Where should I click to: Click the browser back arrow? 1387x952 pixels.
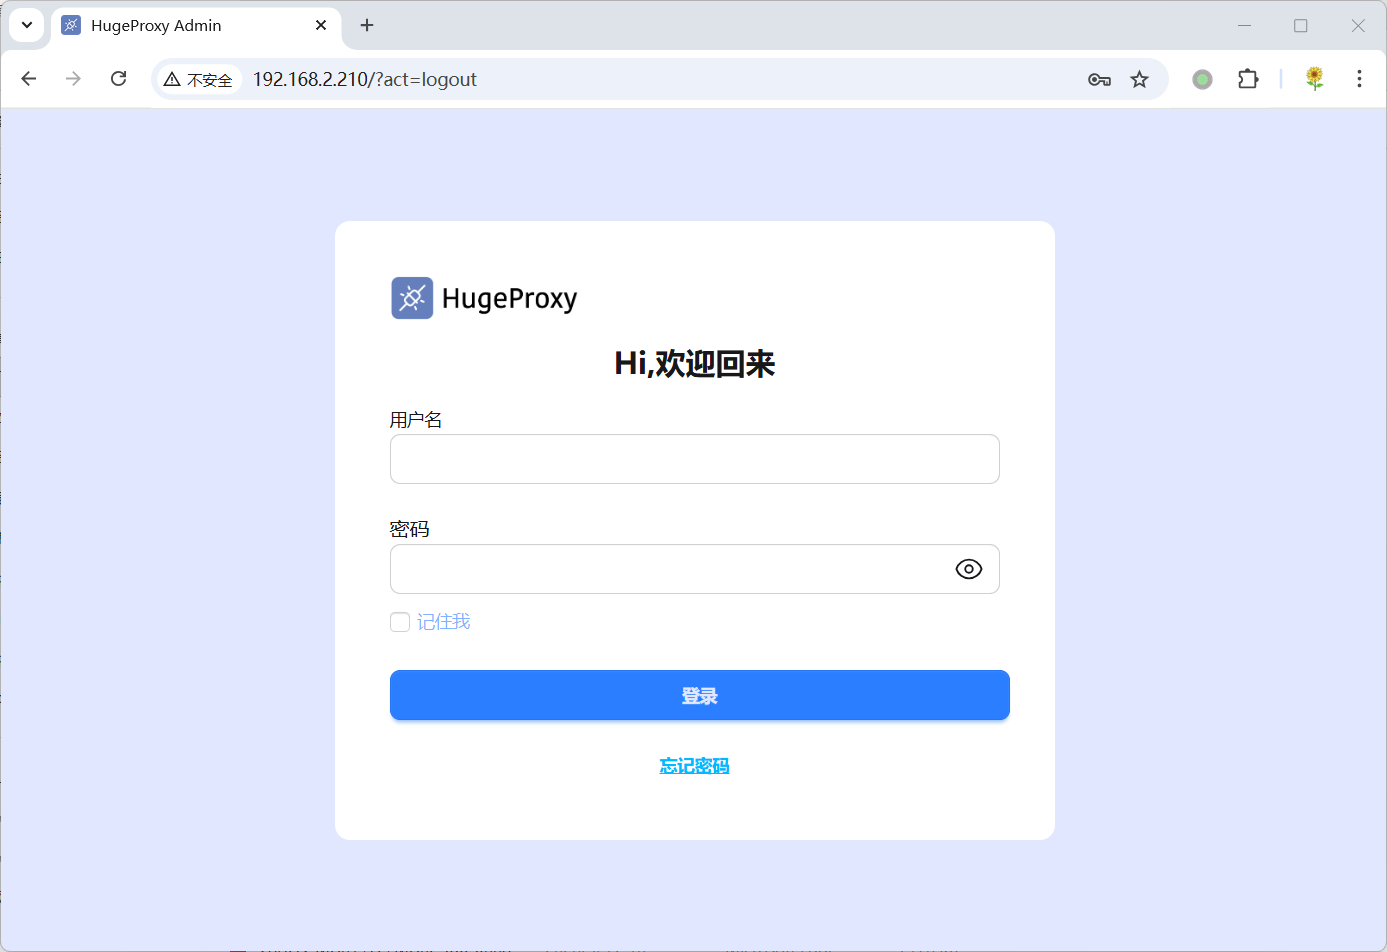click(x=28, y=78)
